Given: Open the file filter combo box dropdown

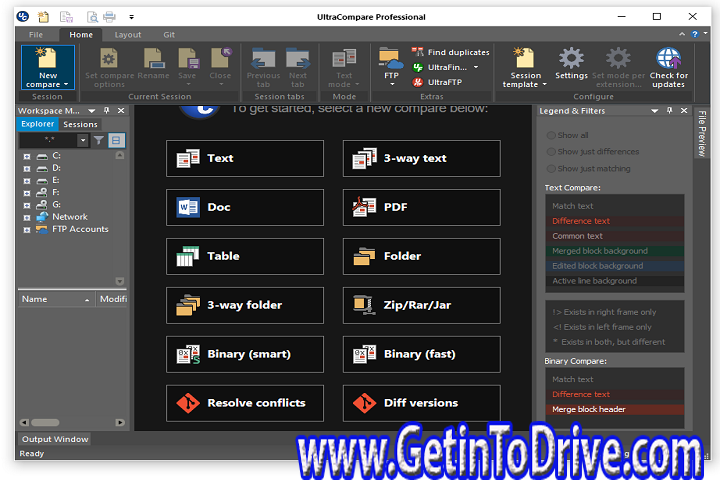Looking at the screenshot, I should coord(83,140).
